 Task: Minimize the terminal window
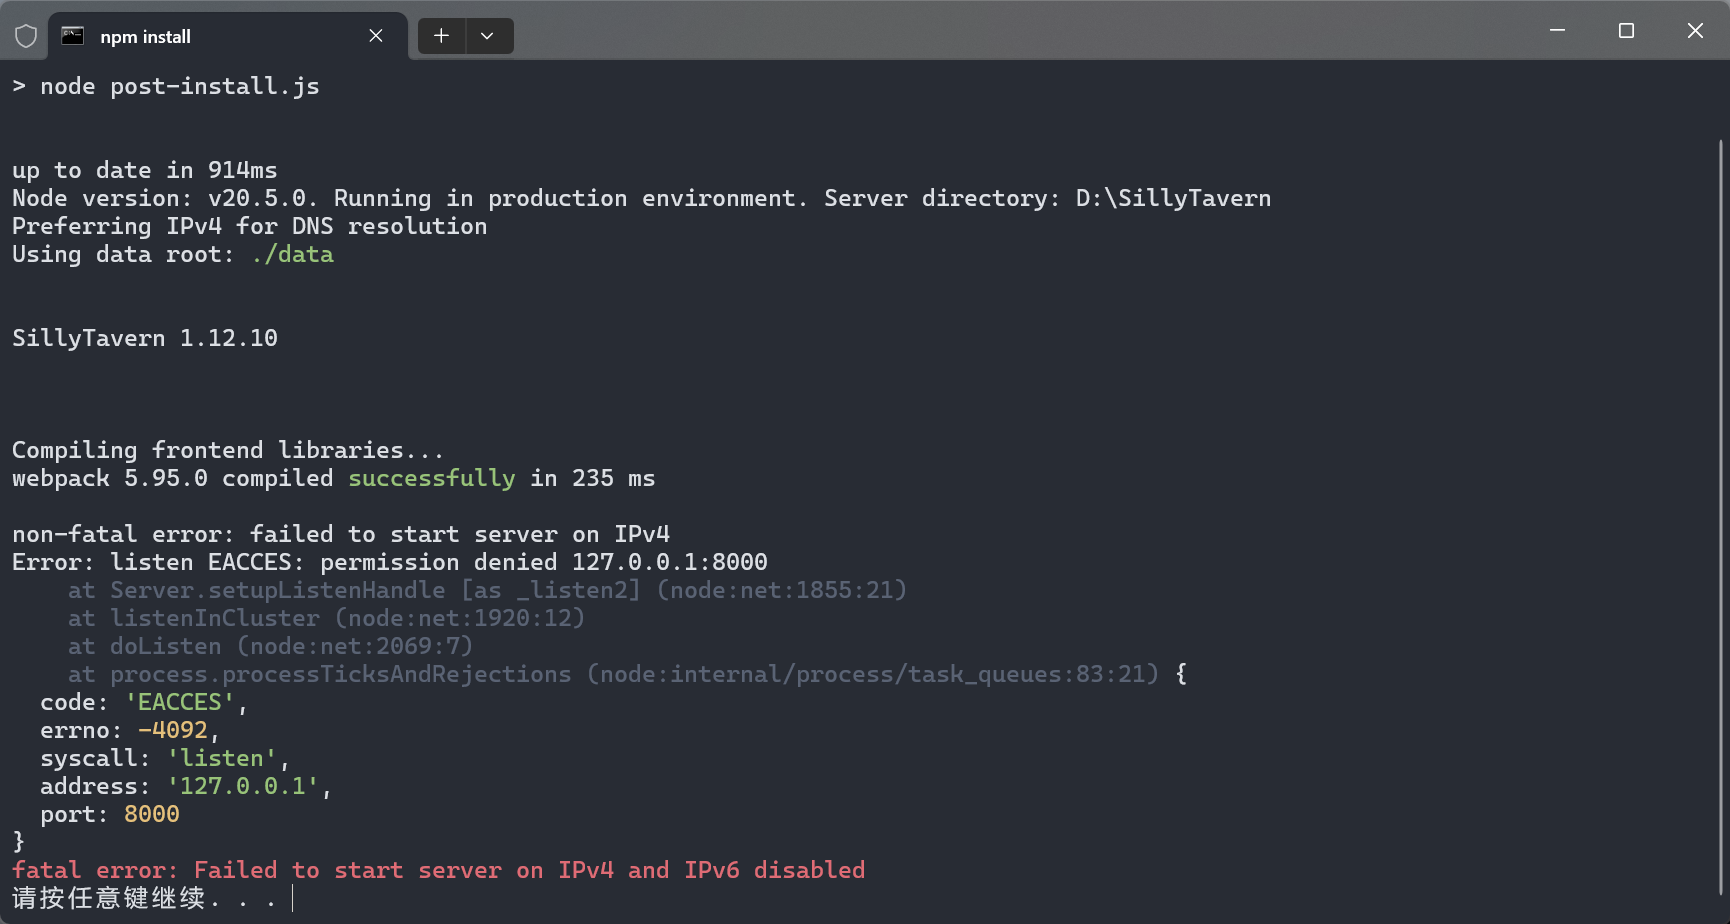(x=1557, y=31)
